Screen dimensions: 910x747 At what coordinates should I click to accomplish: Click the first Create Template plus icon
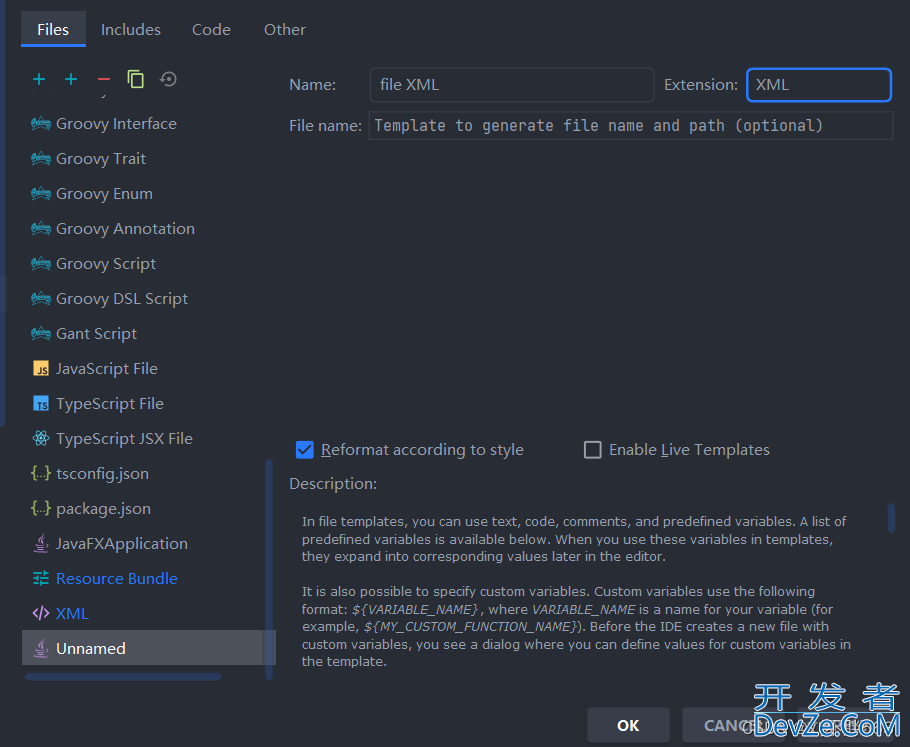pyautogui.click(x=39, y=79)
